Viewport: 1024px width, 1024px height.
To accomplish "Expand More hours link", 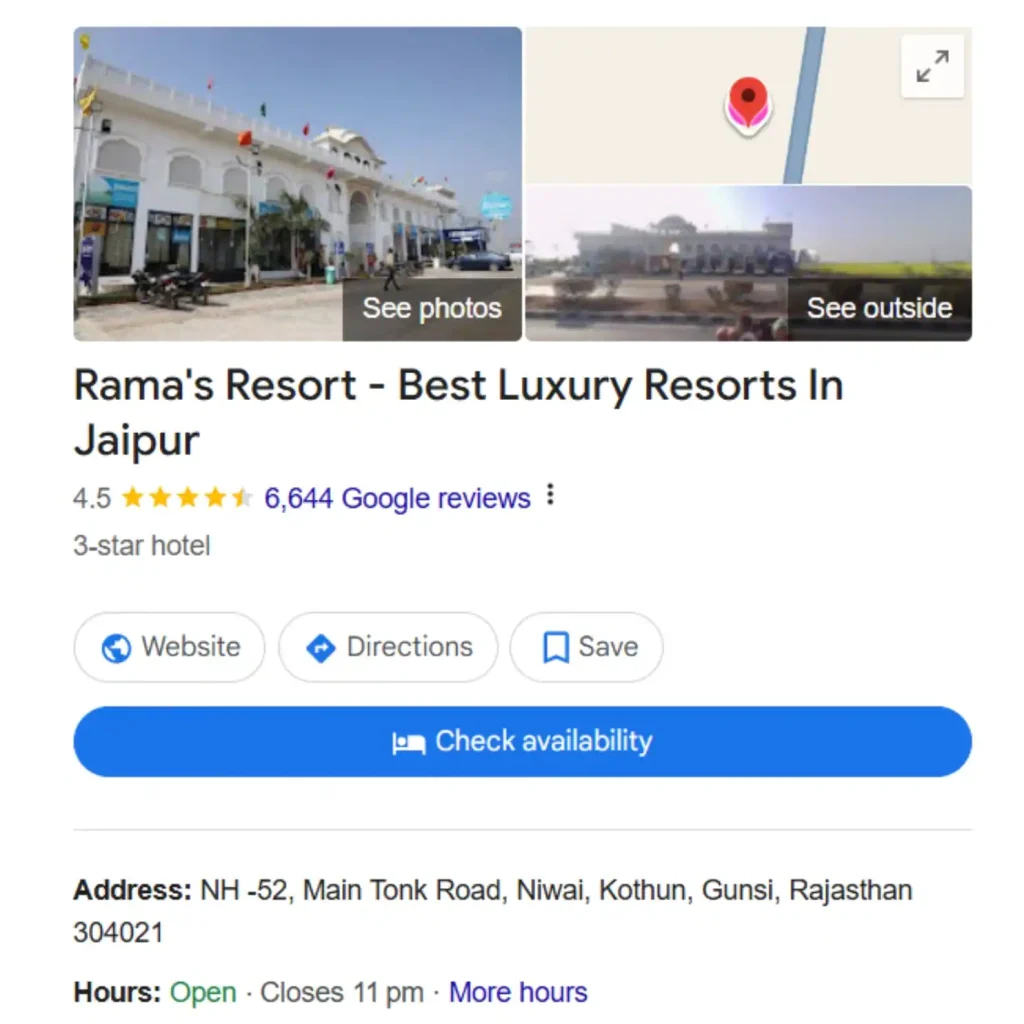I will click(518, 992).
